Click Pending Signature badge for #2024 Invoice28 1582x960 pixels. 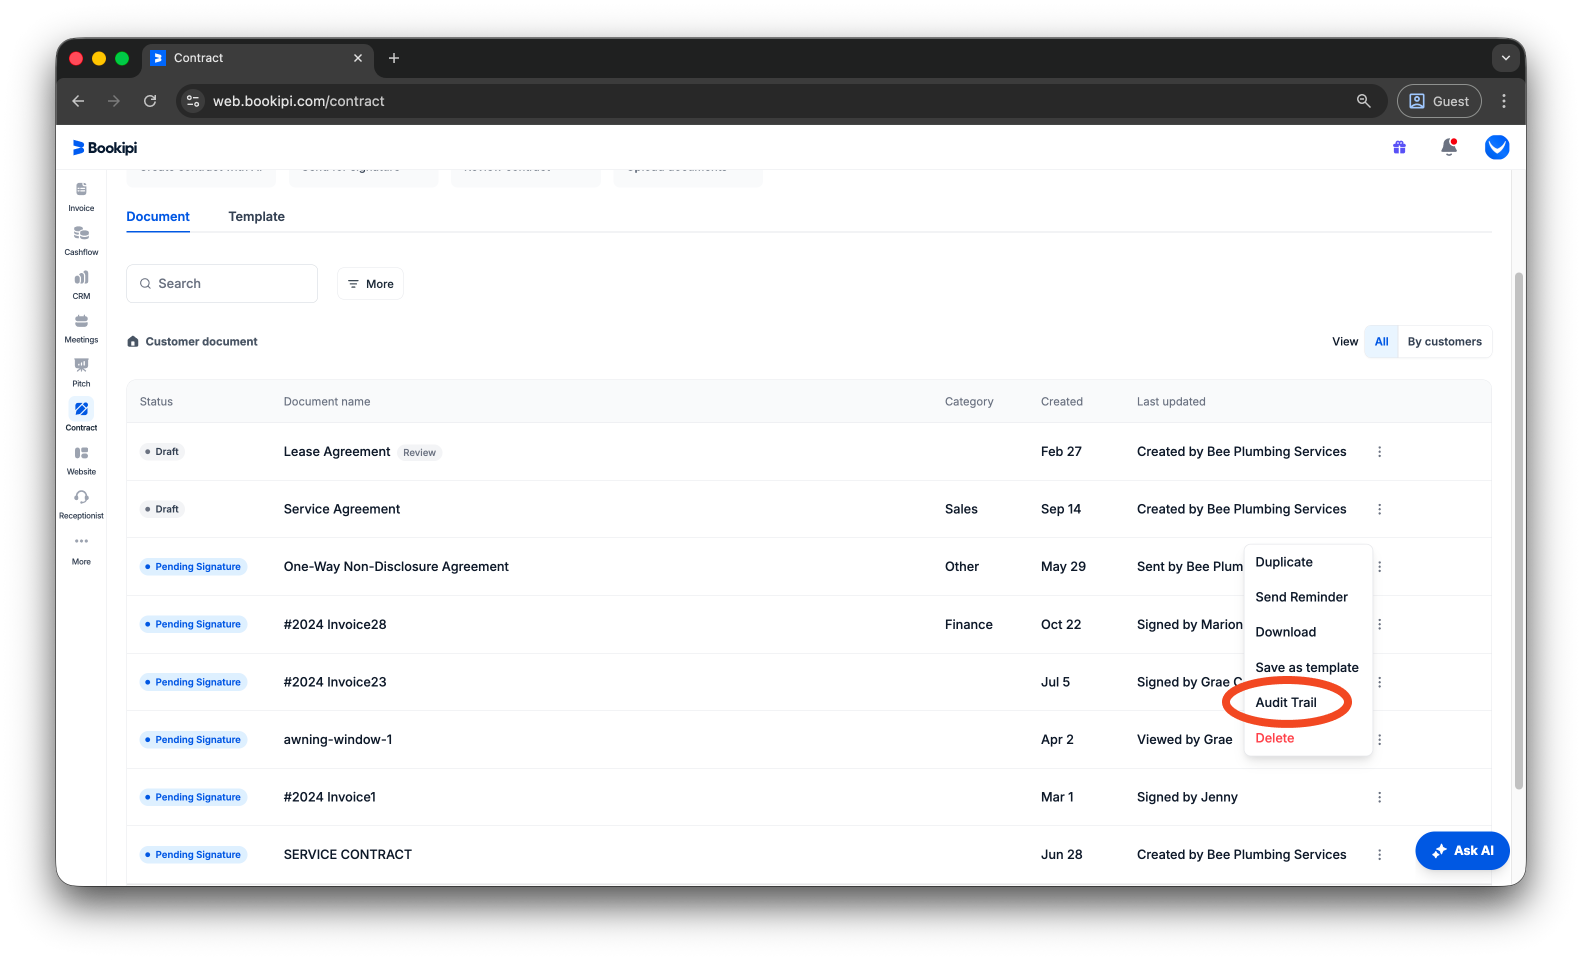point(193,624)
